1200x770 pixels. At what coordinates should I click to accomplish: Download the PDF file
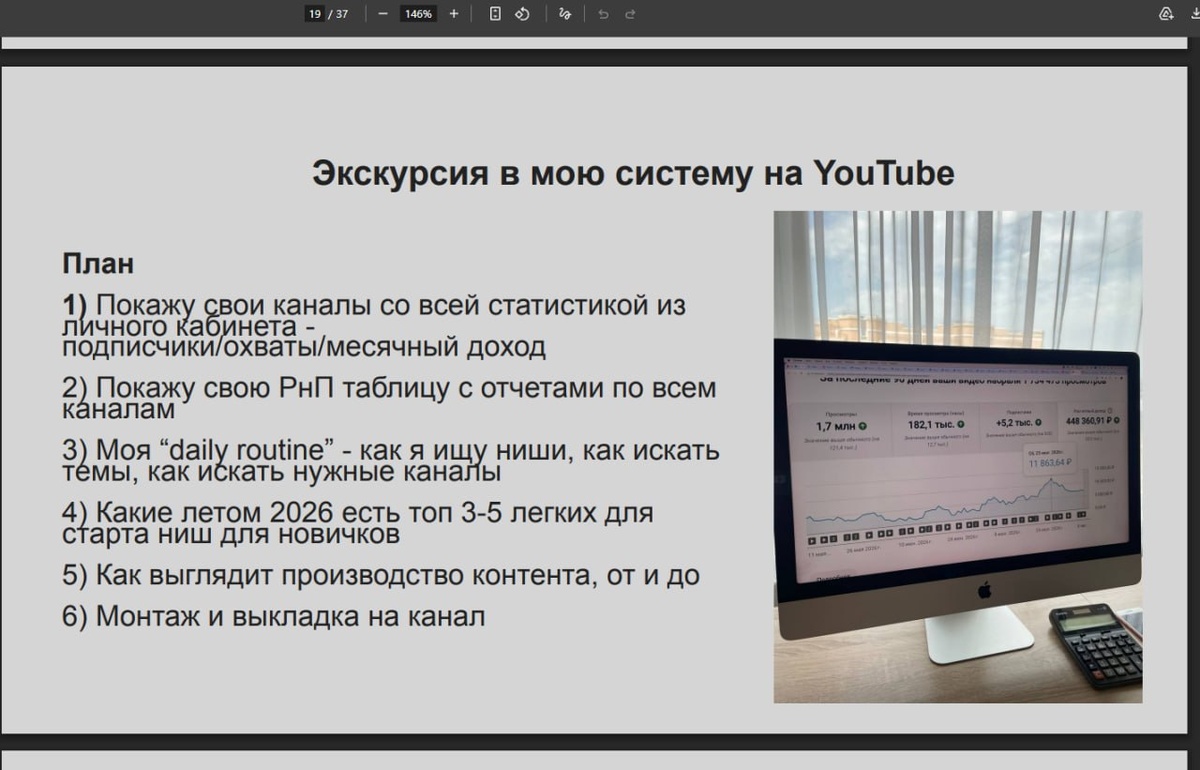1195,14
